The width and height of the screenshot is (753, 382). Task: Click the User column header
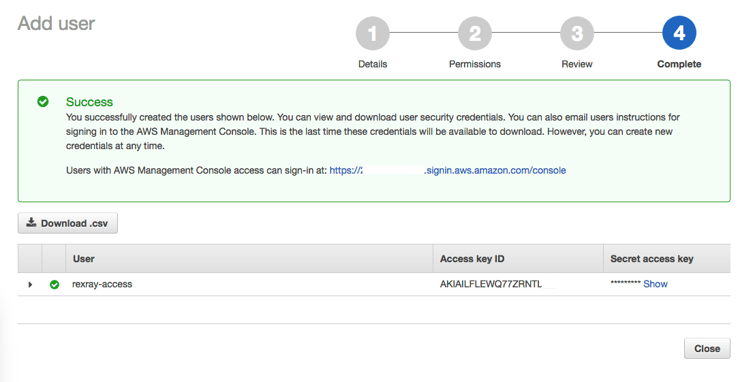tap(84, 259)
